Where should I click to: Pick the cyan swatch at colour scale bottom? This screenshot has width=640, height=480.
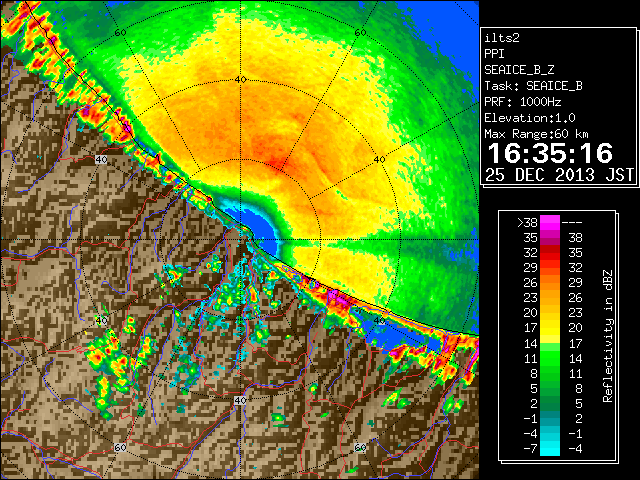point(550,448)
